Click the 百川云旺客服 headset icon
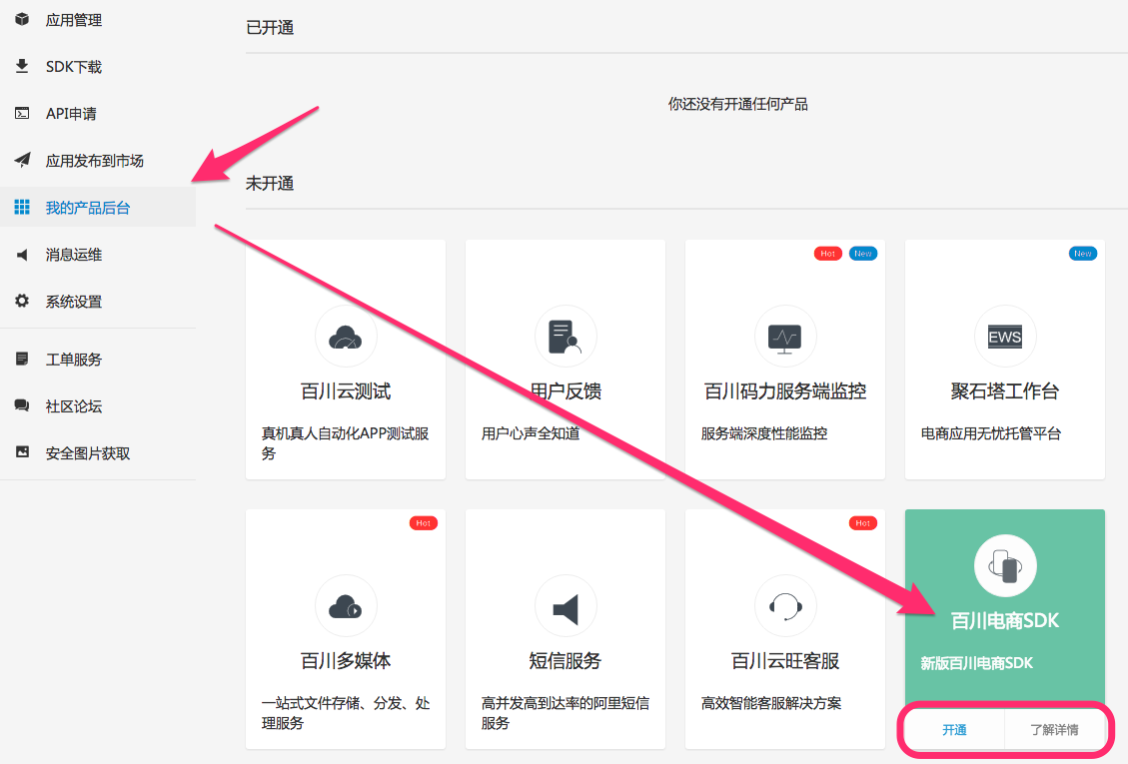1128x764 pixels. 785,606
